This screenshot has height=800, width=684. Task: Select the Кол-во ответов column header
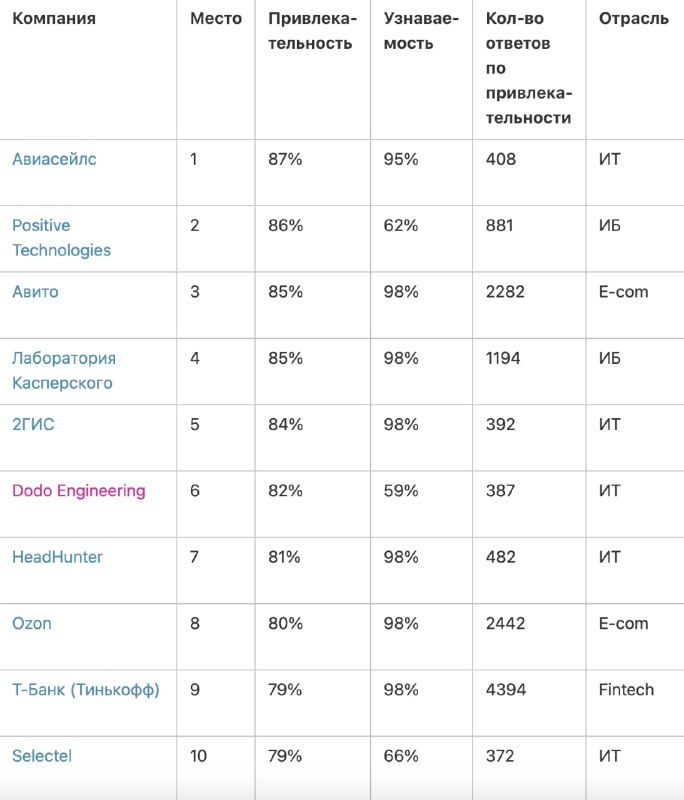point(529,68)
